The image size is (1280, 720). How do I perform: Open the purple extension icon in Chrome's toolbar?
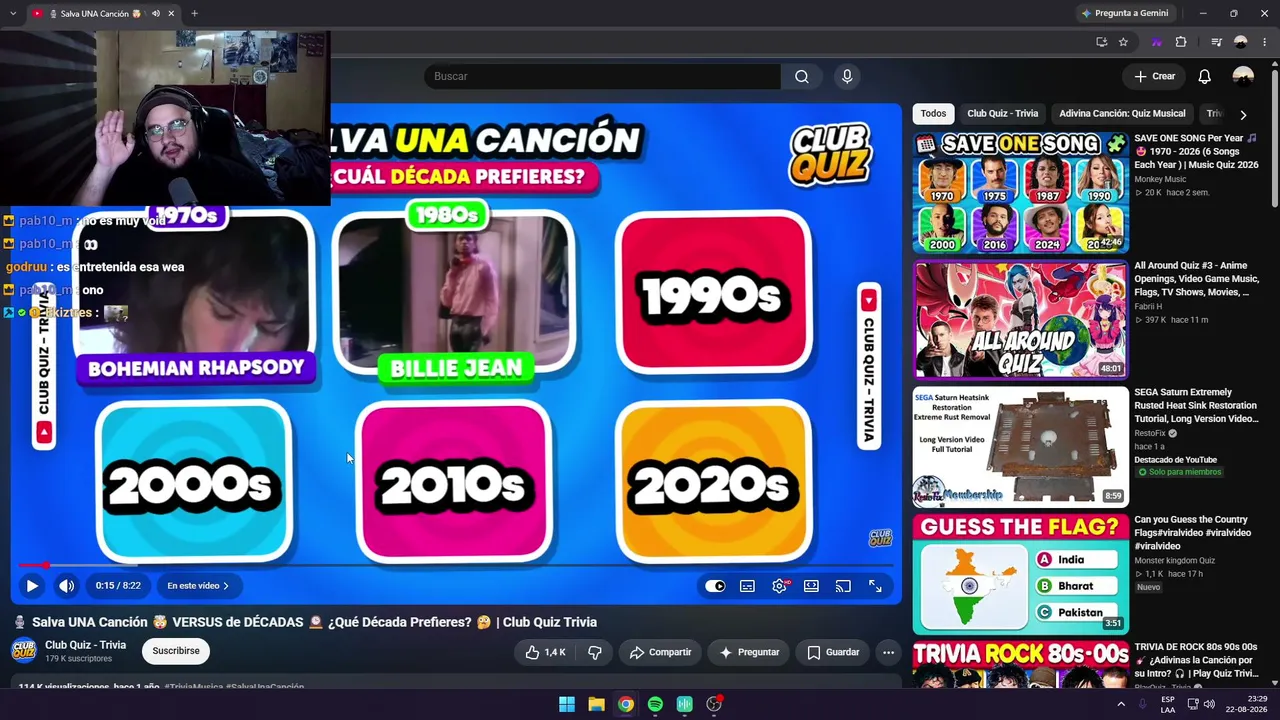1156,42
